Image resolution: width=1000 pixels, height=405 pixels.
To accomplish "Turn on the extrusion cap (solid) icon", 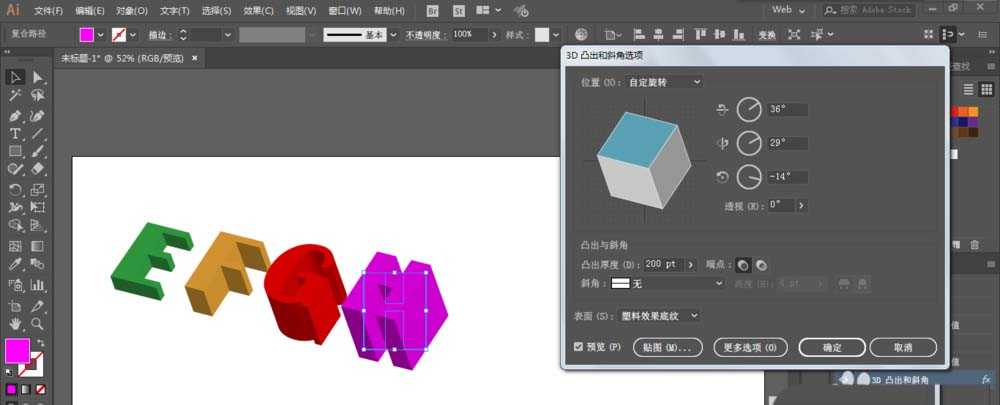I will pos(743,265).
